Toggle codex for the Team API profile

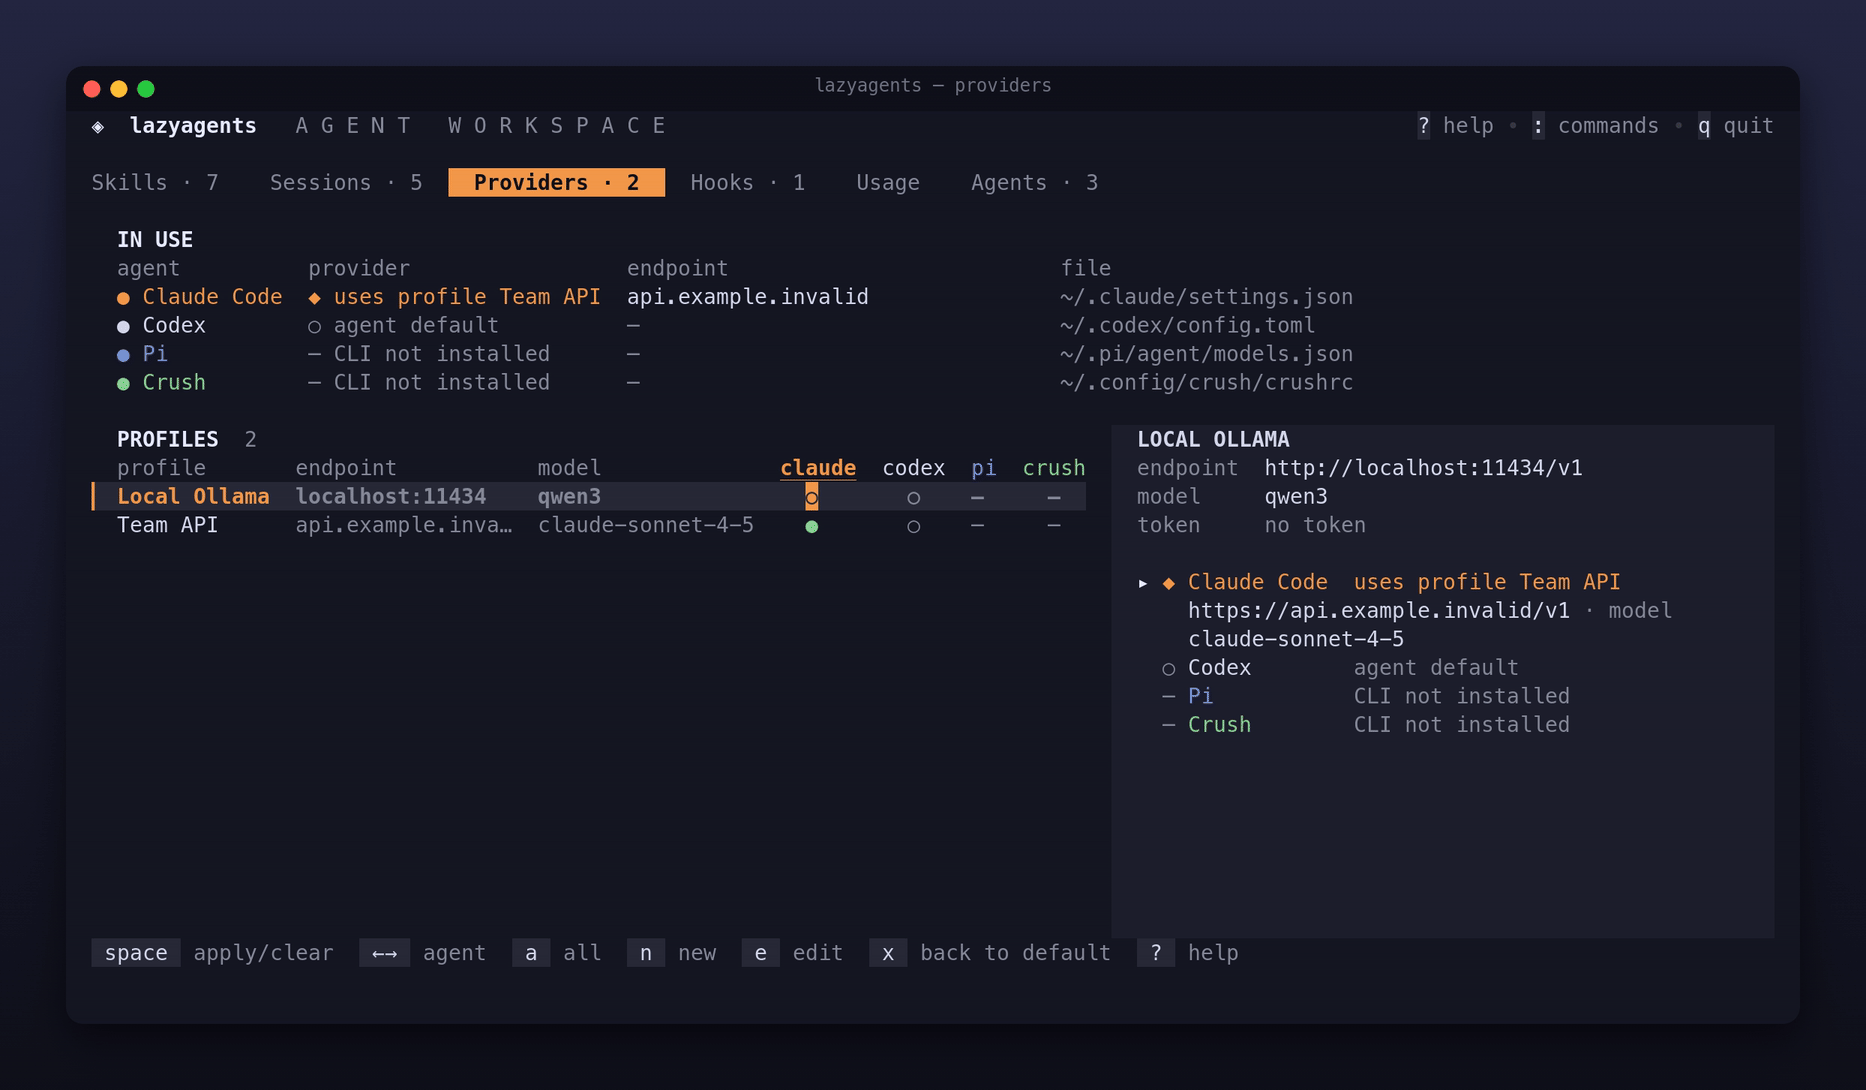click(913, 527)
